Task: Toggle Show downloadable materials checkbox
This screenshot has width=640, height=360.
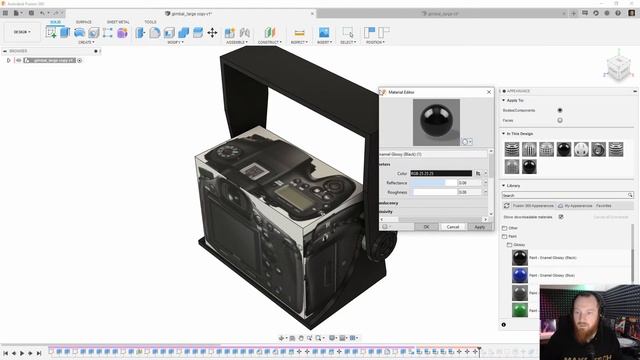Action: (x=561, y=217)
